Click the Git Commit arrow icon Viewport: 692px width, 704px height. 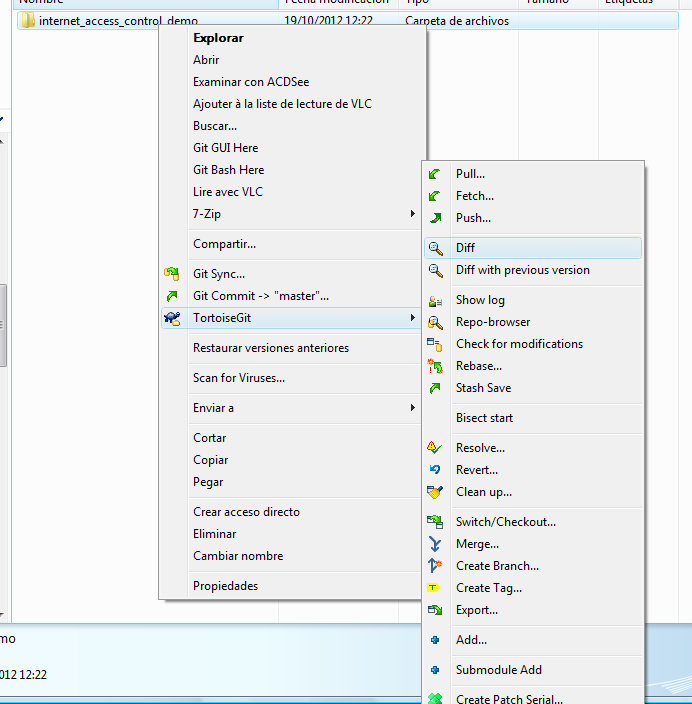[172, 296]
